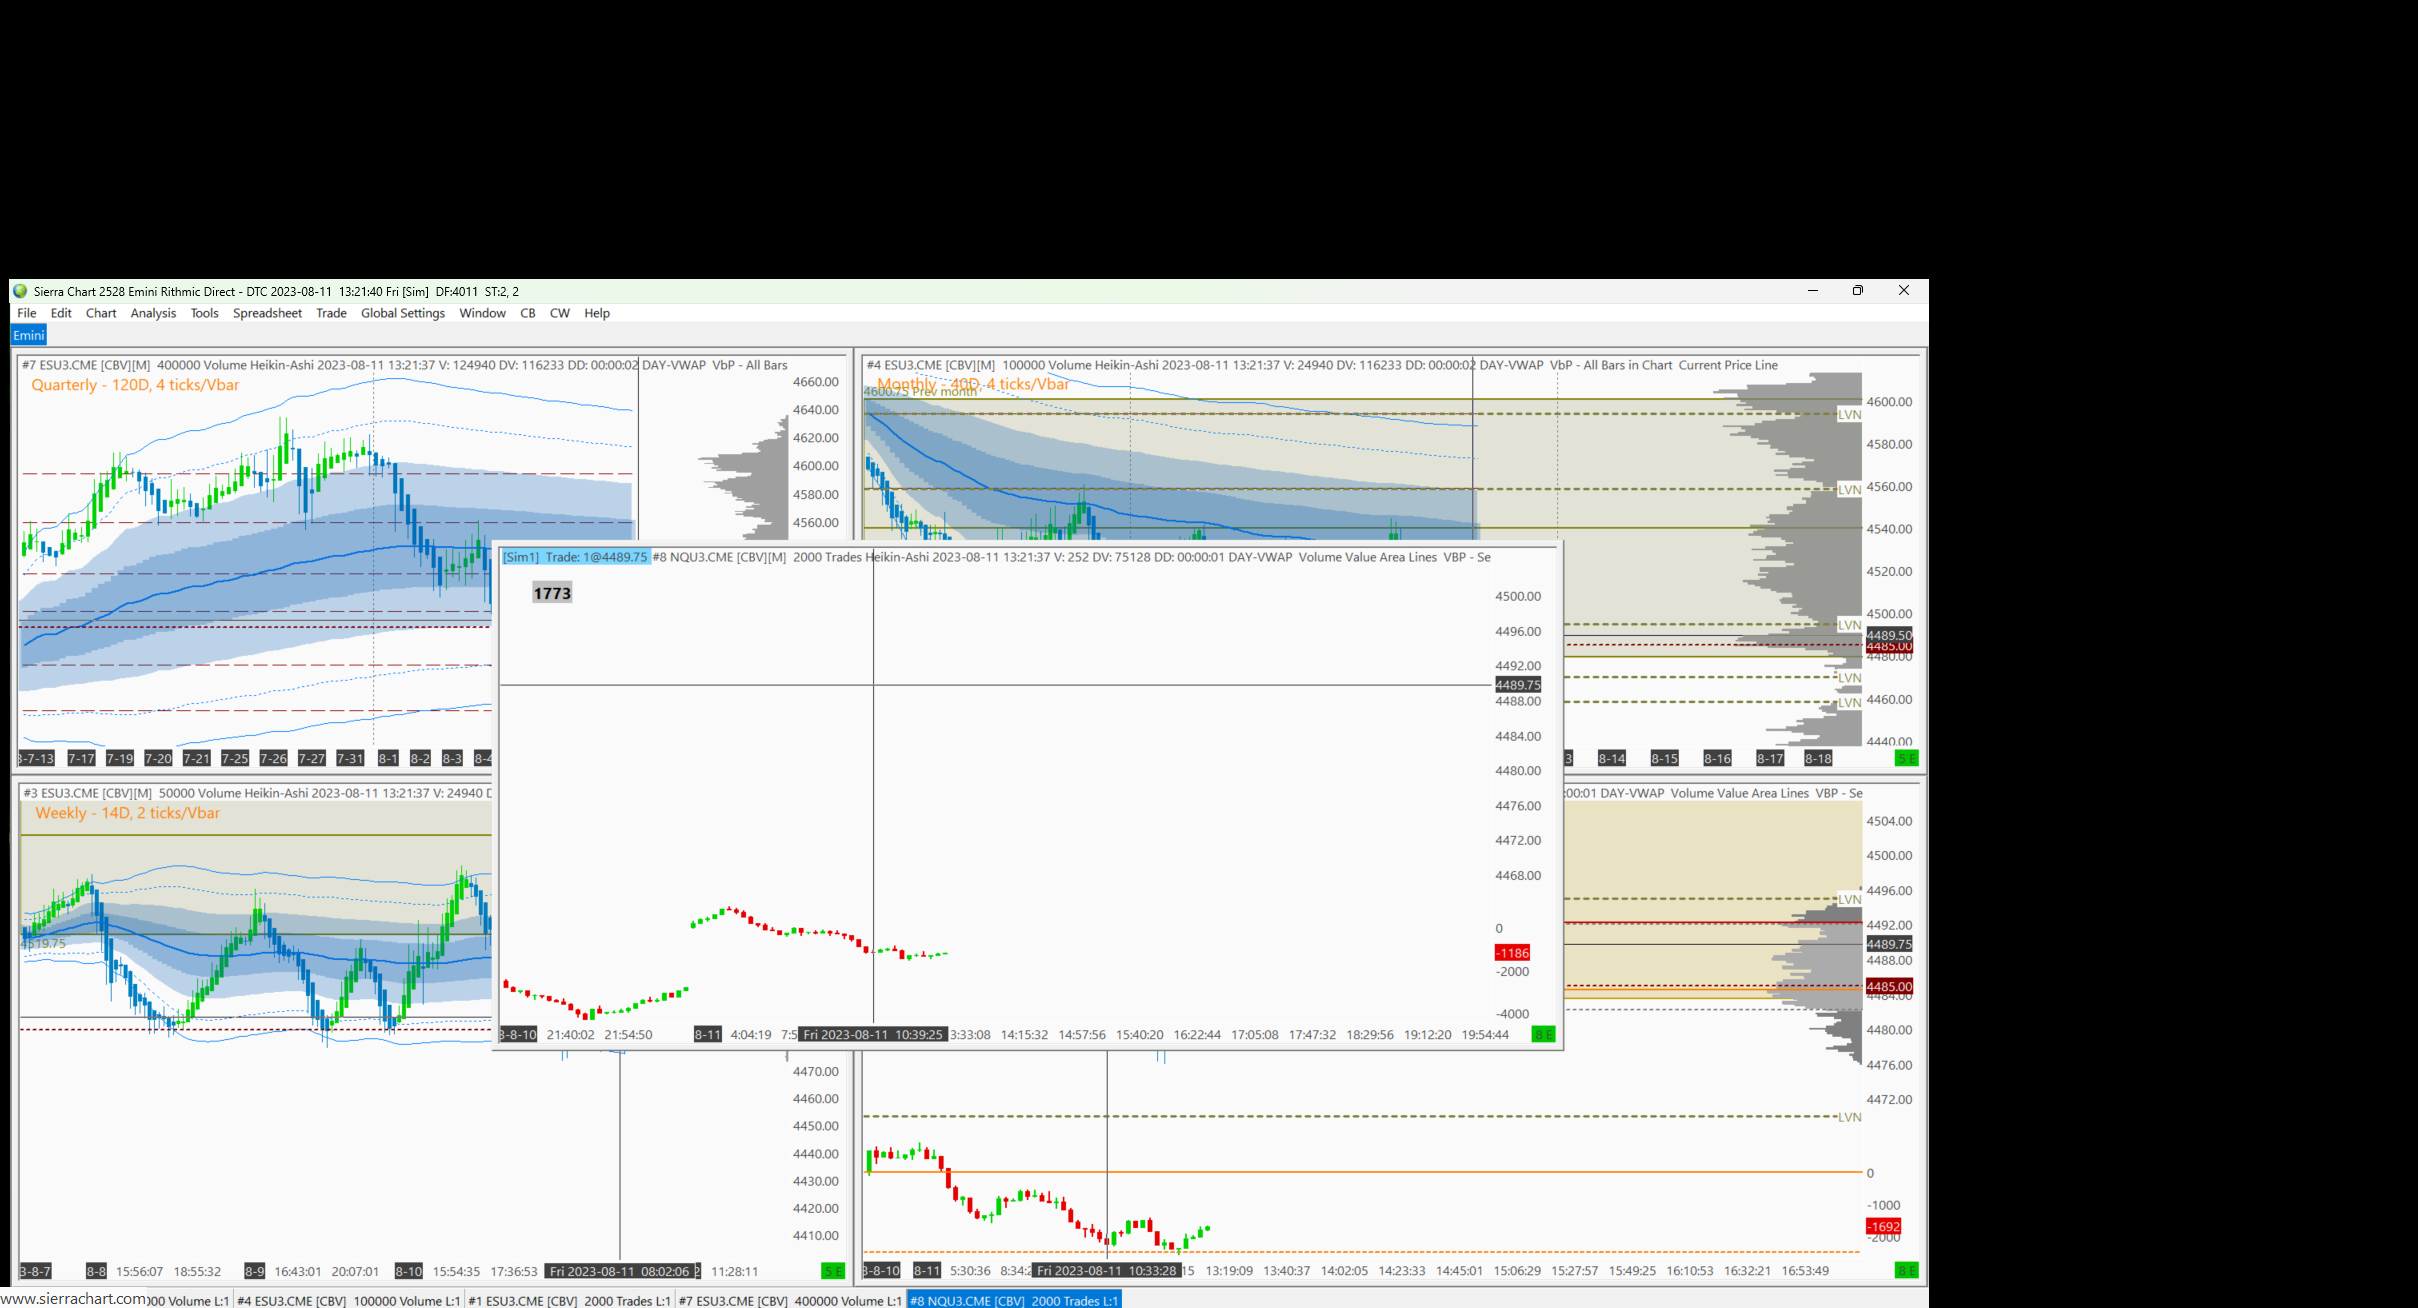Switch to #1 ESU3.CME 2000 Trades tab
Image resolution: width=2418 pixels, height=1308 pixels.
click(x=568, y=1300)
